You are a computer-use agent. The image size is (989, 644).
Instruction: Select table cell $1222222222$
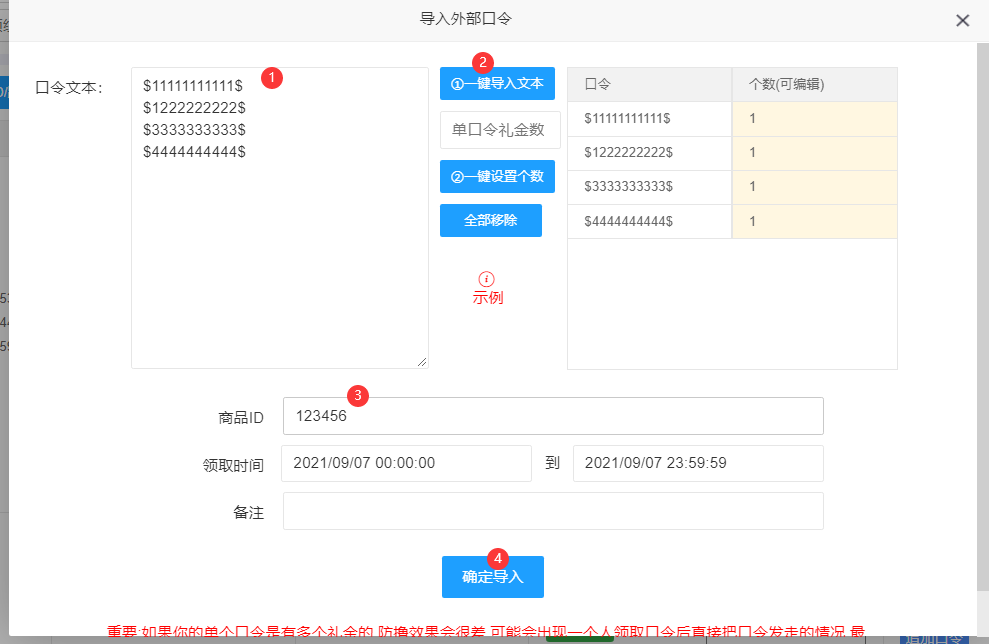[650, 153]
